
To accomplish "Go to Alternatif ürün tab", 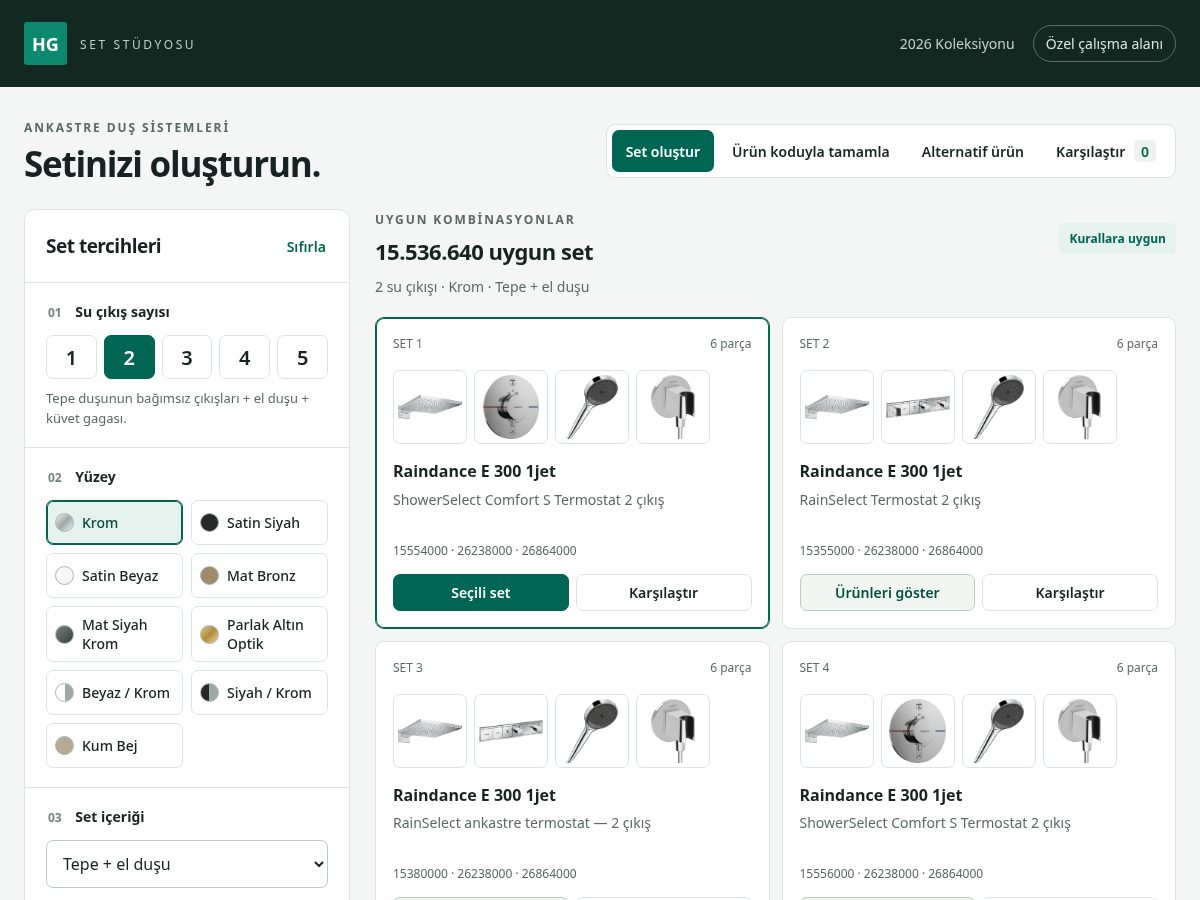I will (x=973, y=151).
